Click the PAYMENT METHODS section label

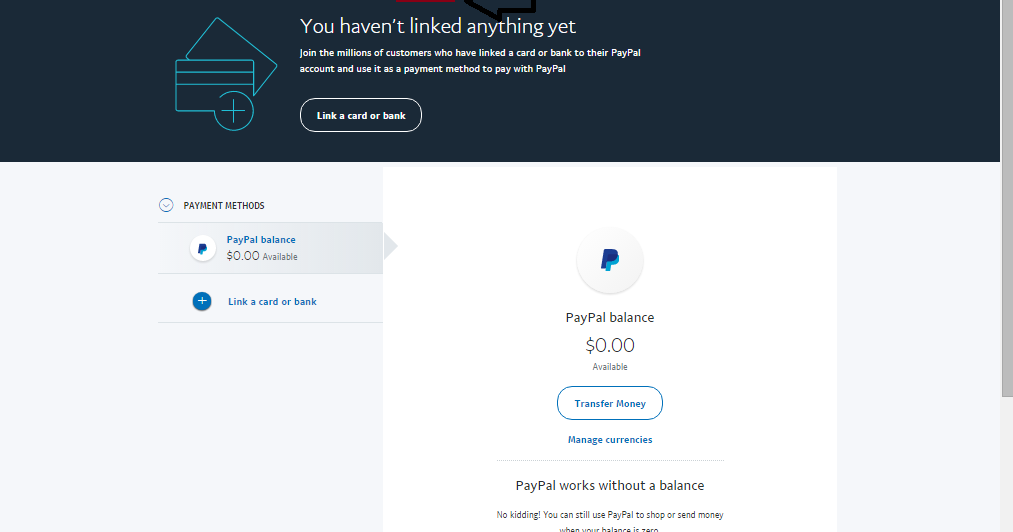[x=224, y=206]
